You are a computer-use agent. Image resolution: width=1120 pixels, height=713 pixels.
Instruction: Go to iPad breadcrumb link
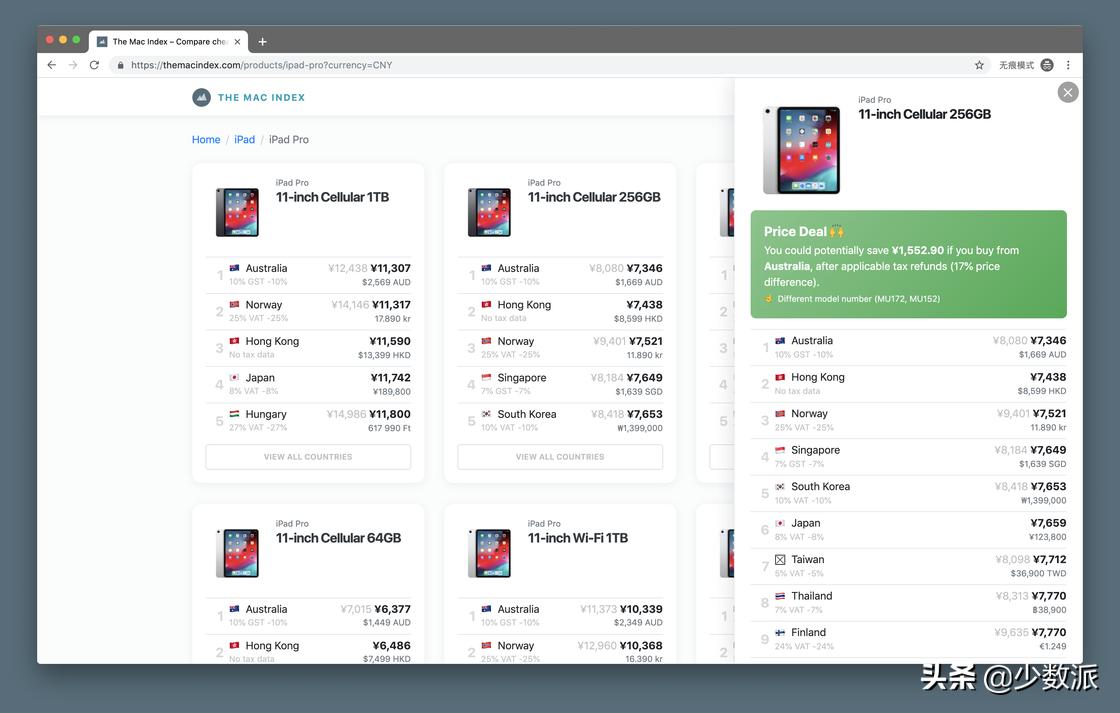pos(244,139)
